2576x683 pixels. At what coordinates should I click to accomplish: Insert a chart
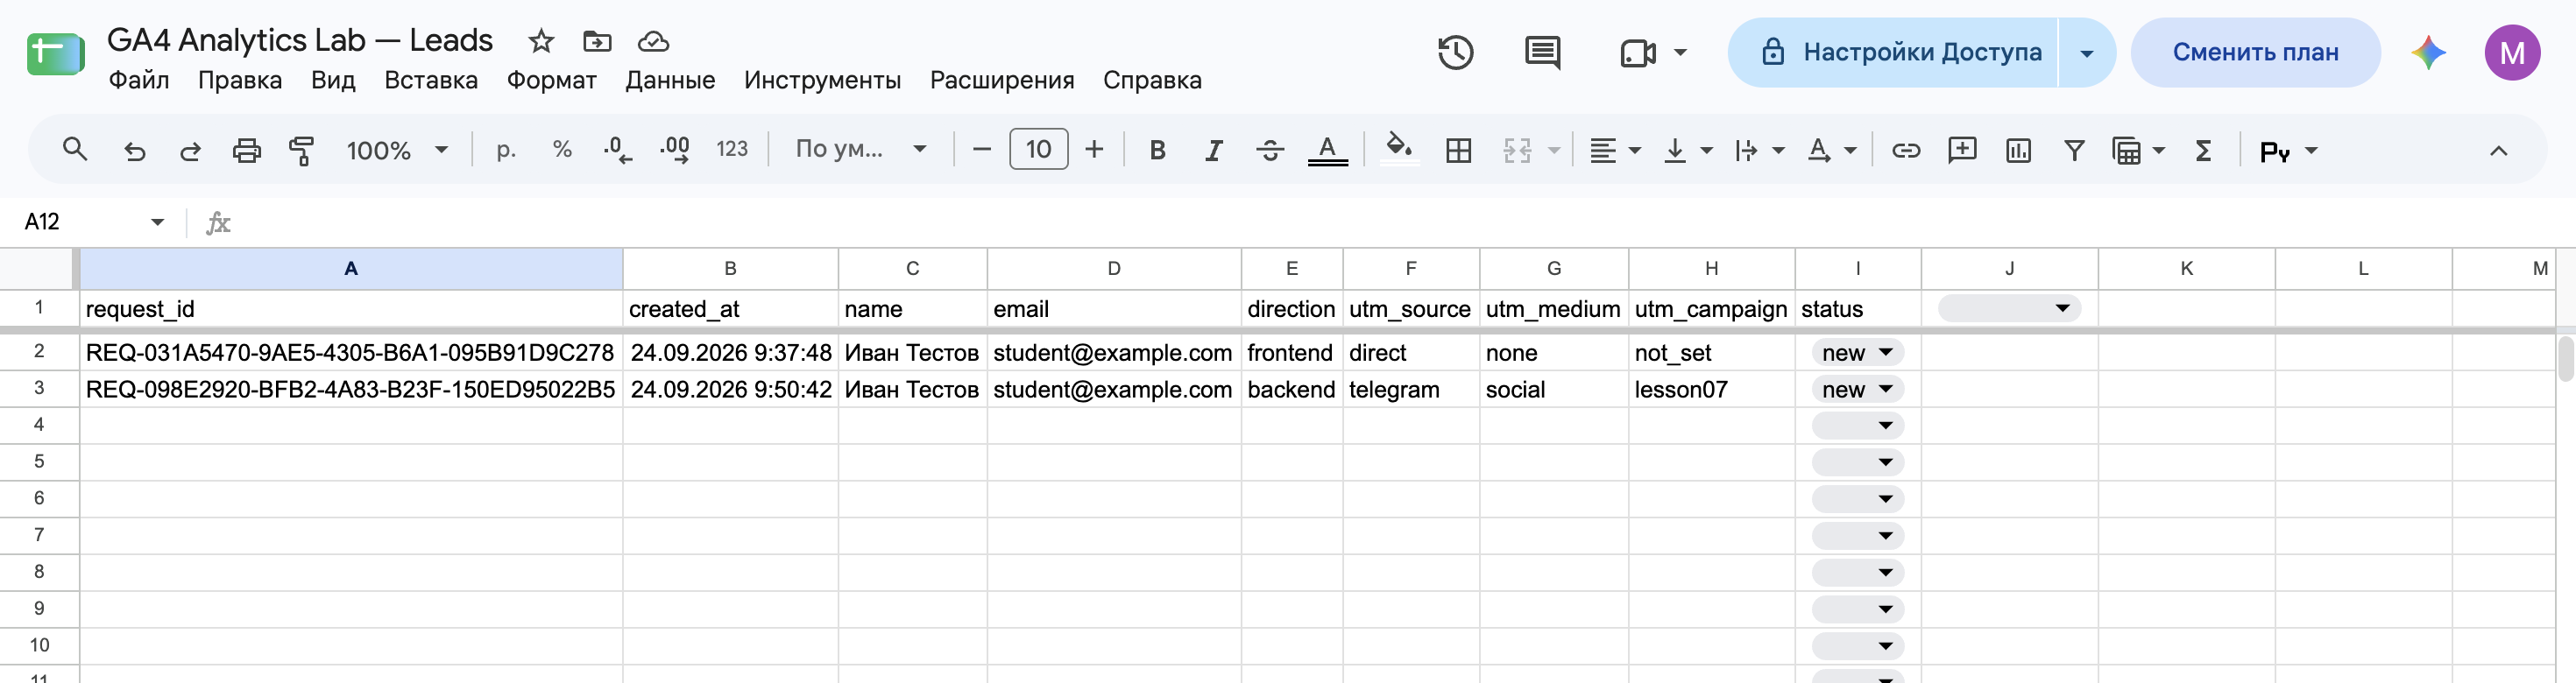[x=2018, y=150]
